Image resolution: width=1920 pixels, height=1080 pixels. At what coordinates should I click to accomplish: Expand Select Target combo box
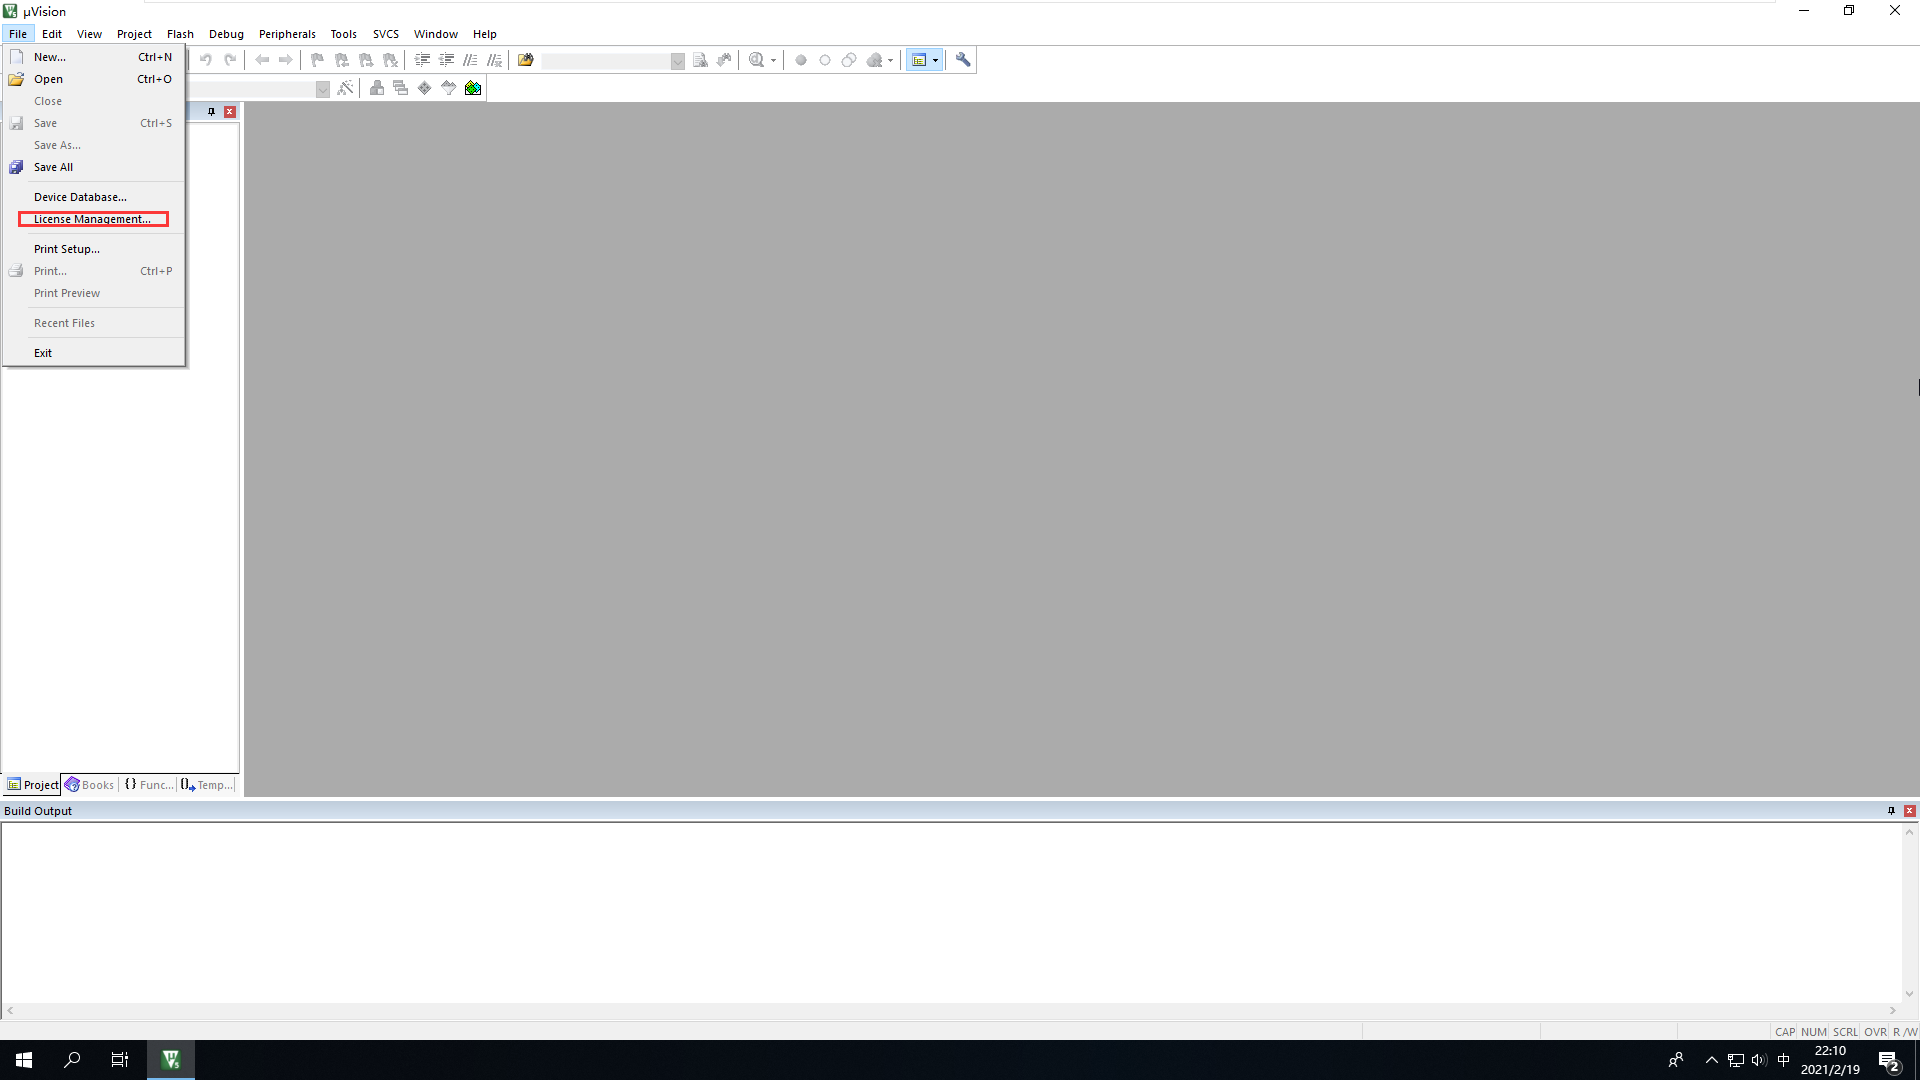click(x=322, y=89)
